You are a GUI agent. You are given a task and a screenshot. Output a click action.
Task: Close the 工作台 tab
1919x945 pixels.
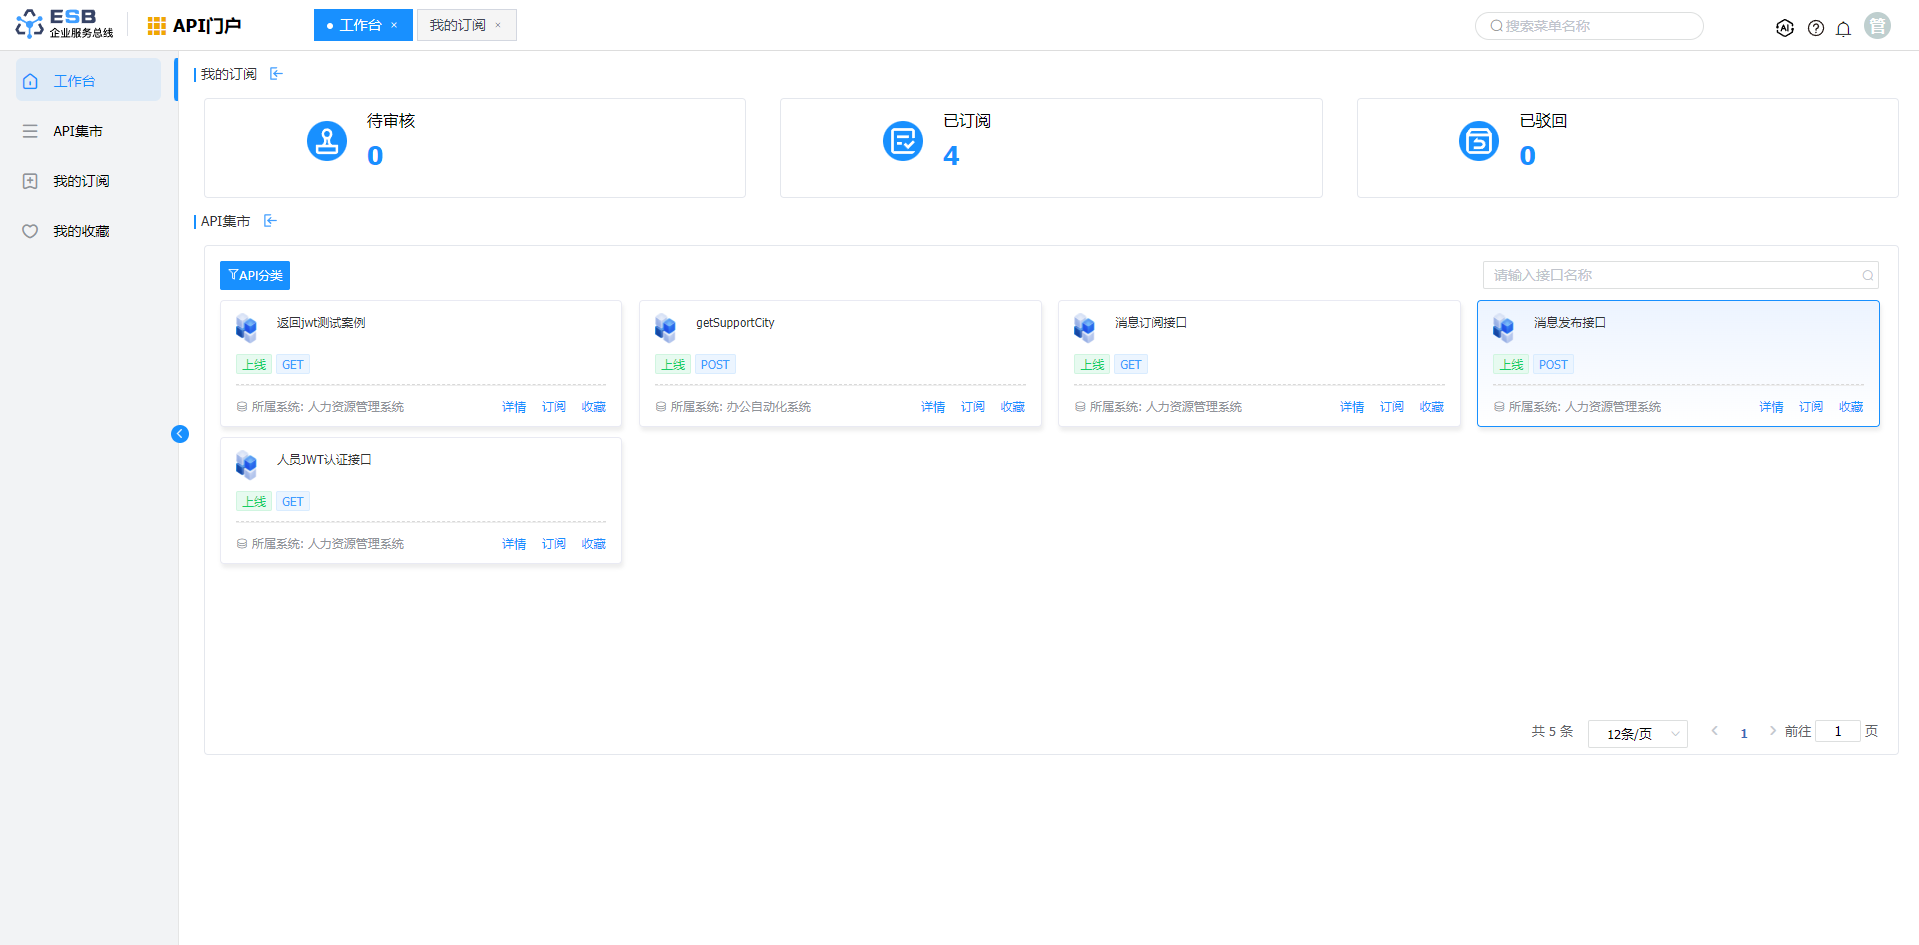[x=395, y=25]
